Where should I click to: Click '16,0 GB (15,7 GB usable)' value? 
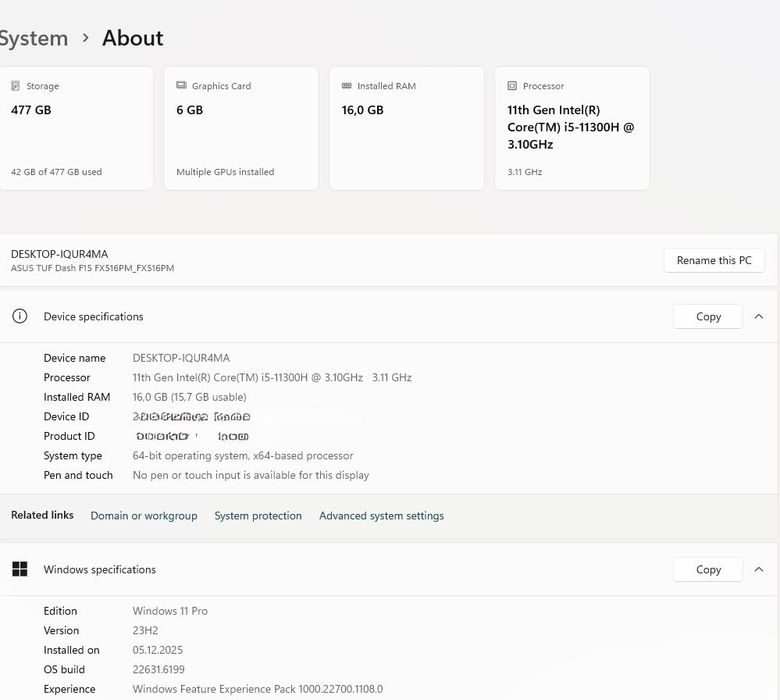point(190,397)
